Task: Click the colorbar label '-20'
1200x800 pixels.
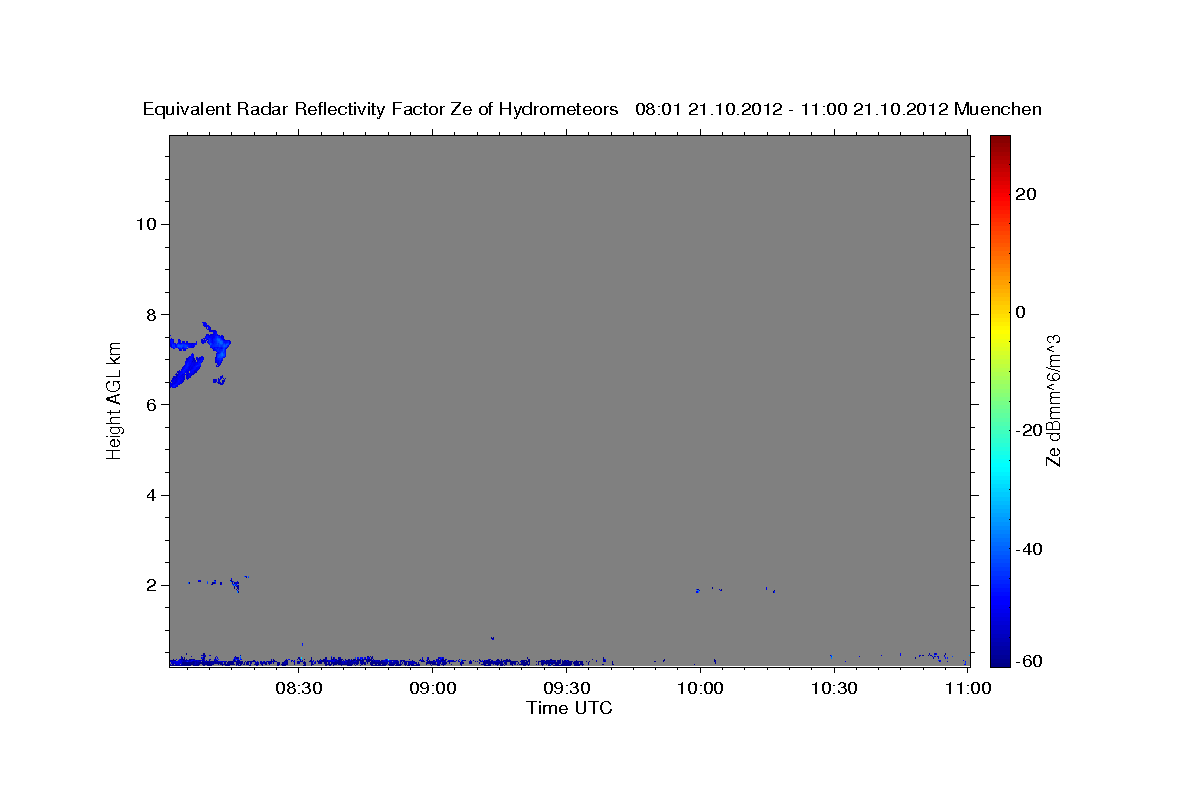Action: point(1029,430)
